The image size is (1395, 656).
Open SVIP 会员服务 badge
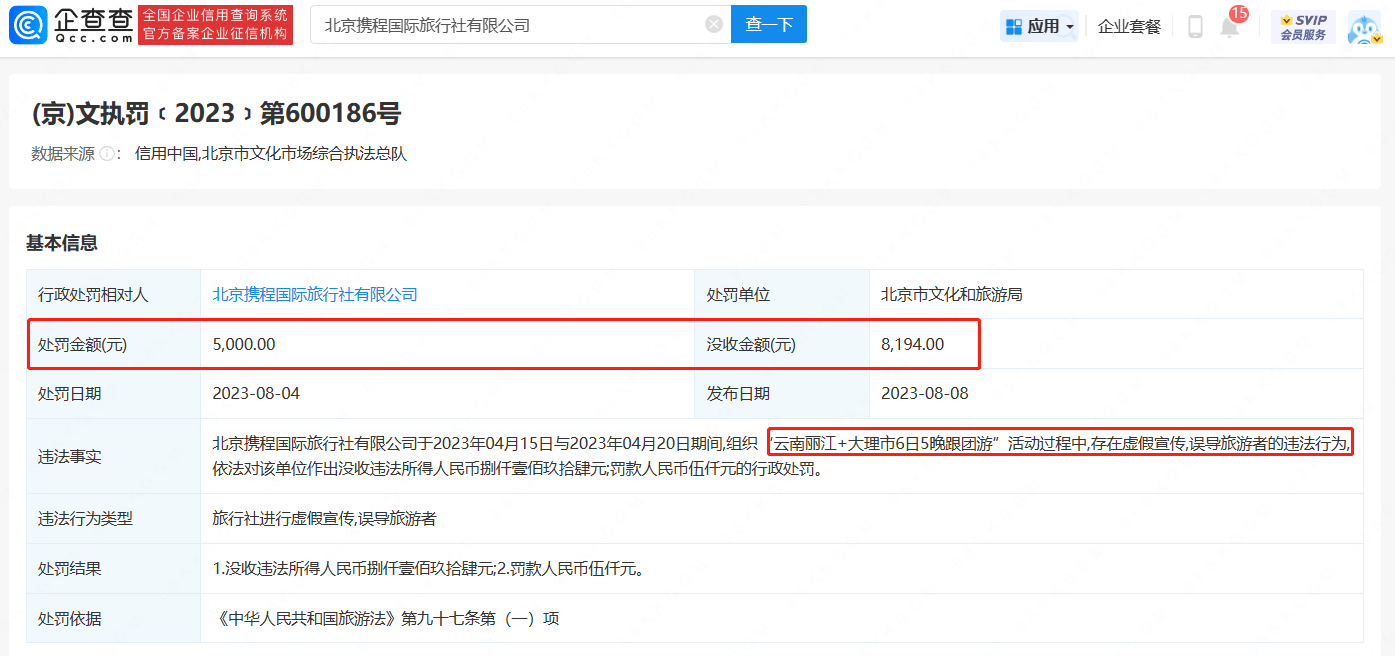click(x=1303, y=27)
